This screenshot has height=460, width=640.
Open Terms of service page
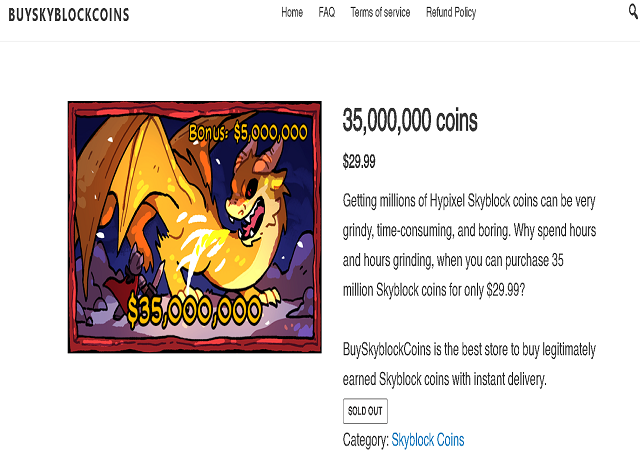pyautogui.click(x=380, y=13)
